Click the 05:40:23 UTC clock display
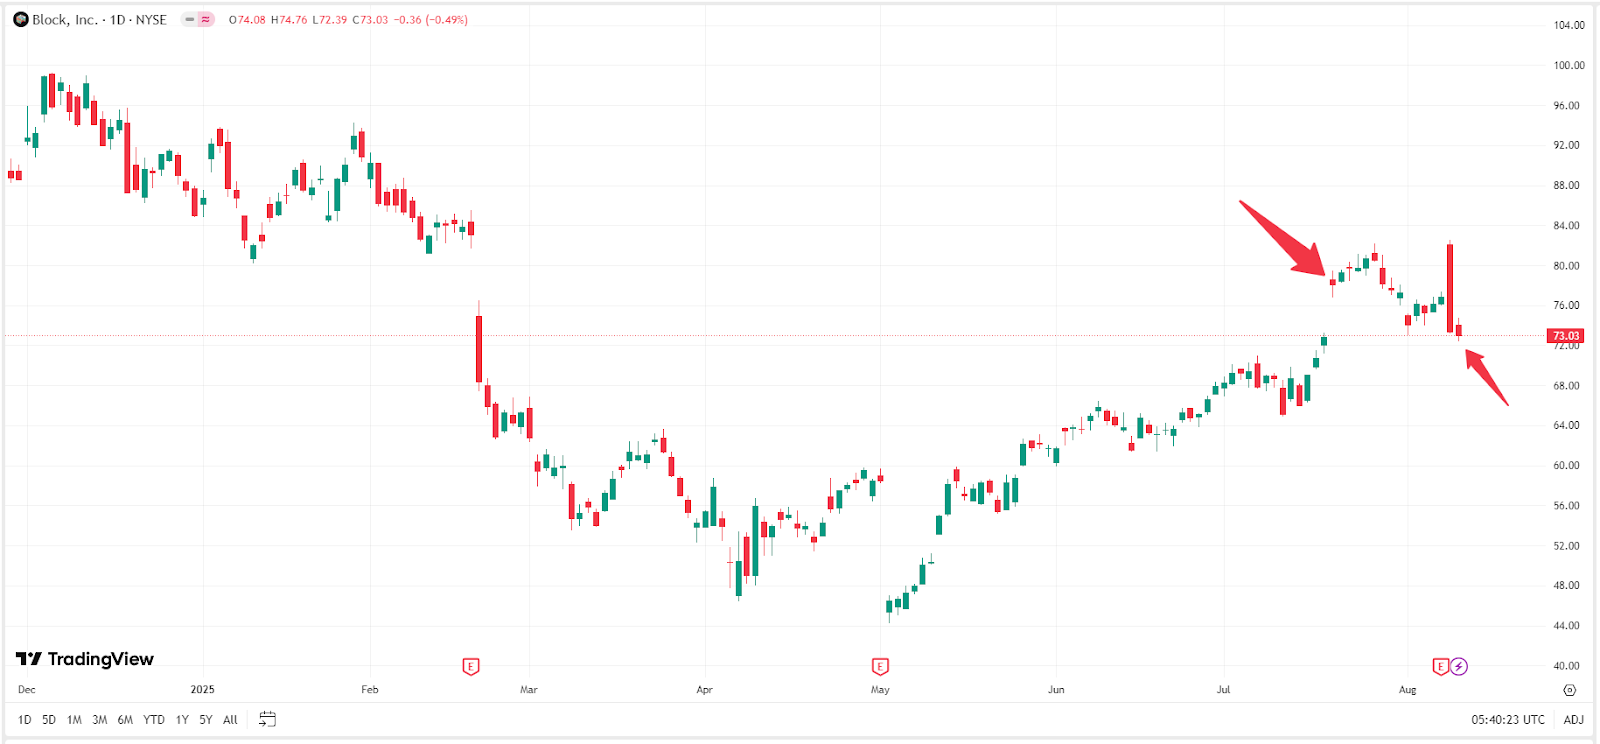The height and width of the screenshot is (744, 1600). pyautogui.click(x=1509, y=719)
